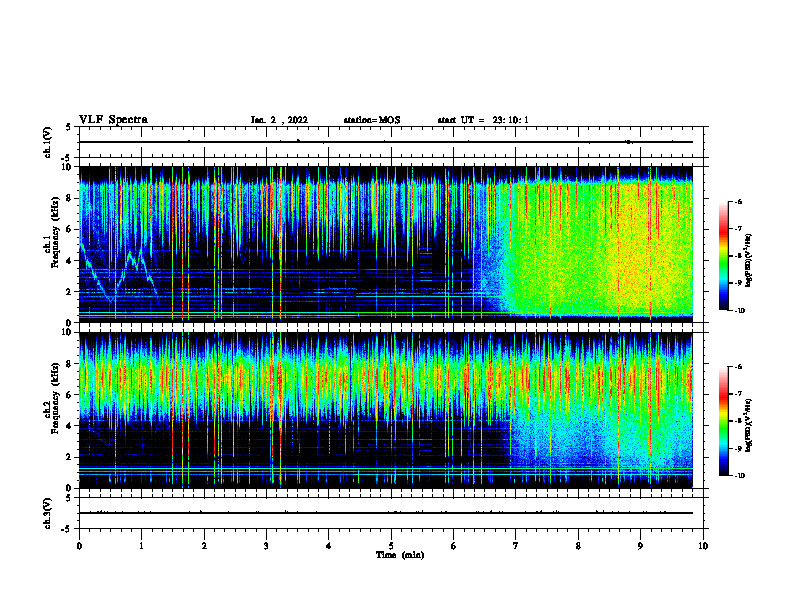Click time axis tick label "5"
Screen dimensions: 792x612
click(x=391, y=546)
